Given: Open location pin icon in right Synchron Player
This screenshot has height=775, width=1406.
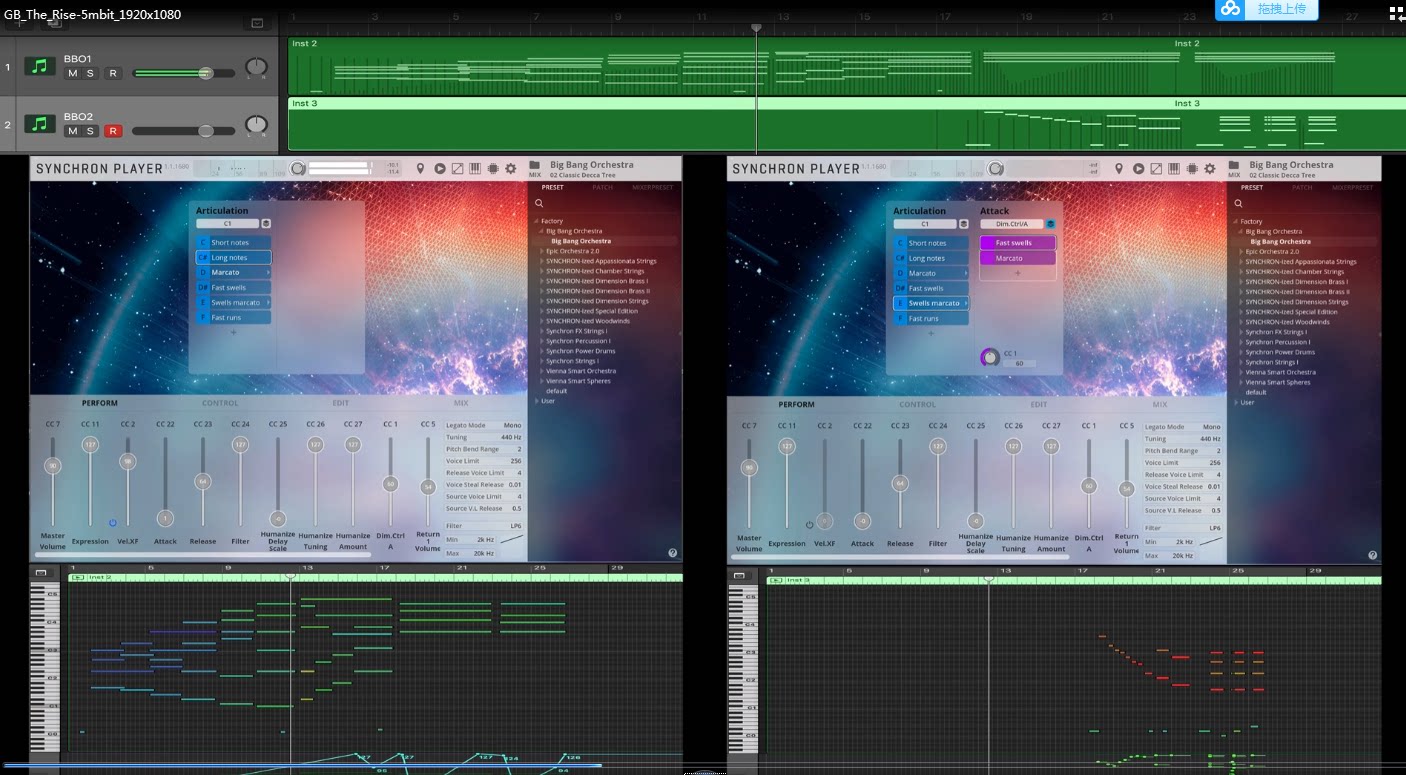Looking at the screenshot, I should tap(1119, 169).
